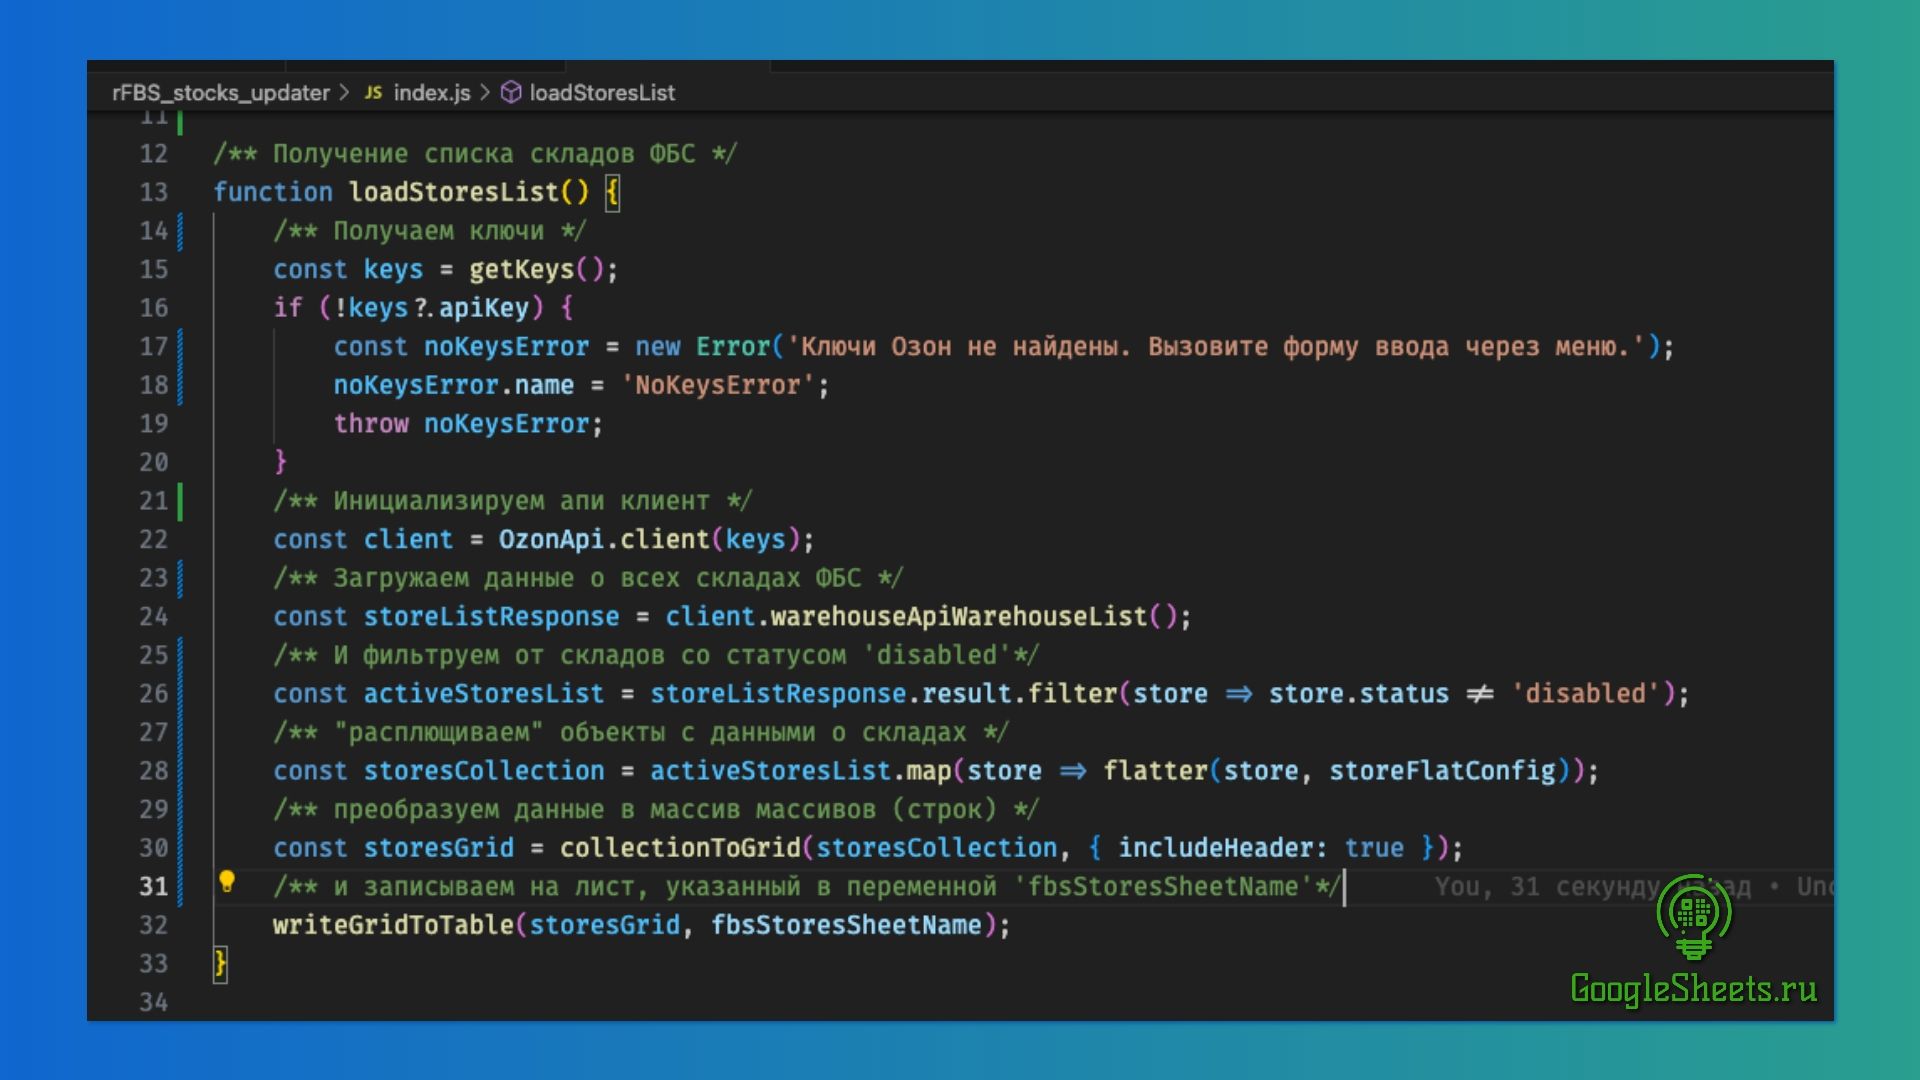Click the cube symbol icon before loadStoresList

click(511, 93)
